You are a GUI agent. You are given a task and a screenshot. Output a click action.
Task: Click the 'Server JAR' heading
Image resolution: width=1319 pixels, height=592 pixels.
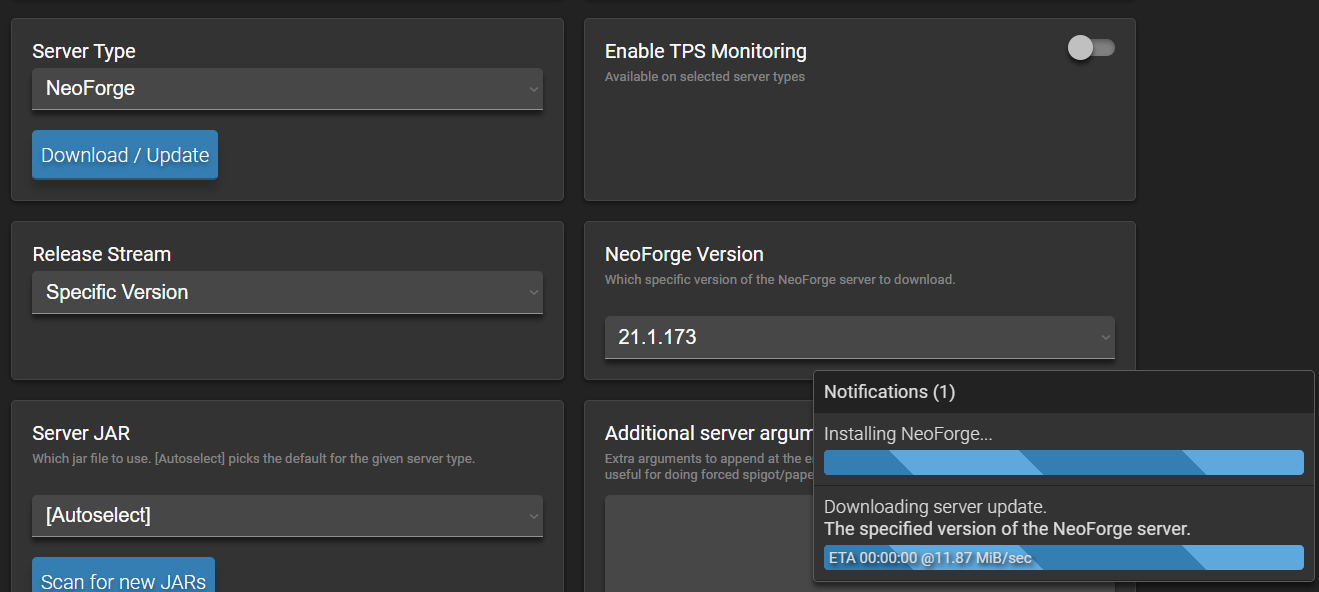(81, 433)
